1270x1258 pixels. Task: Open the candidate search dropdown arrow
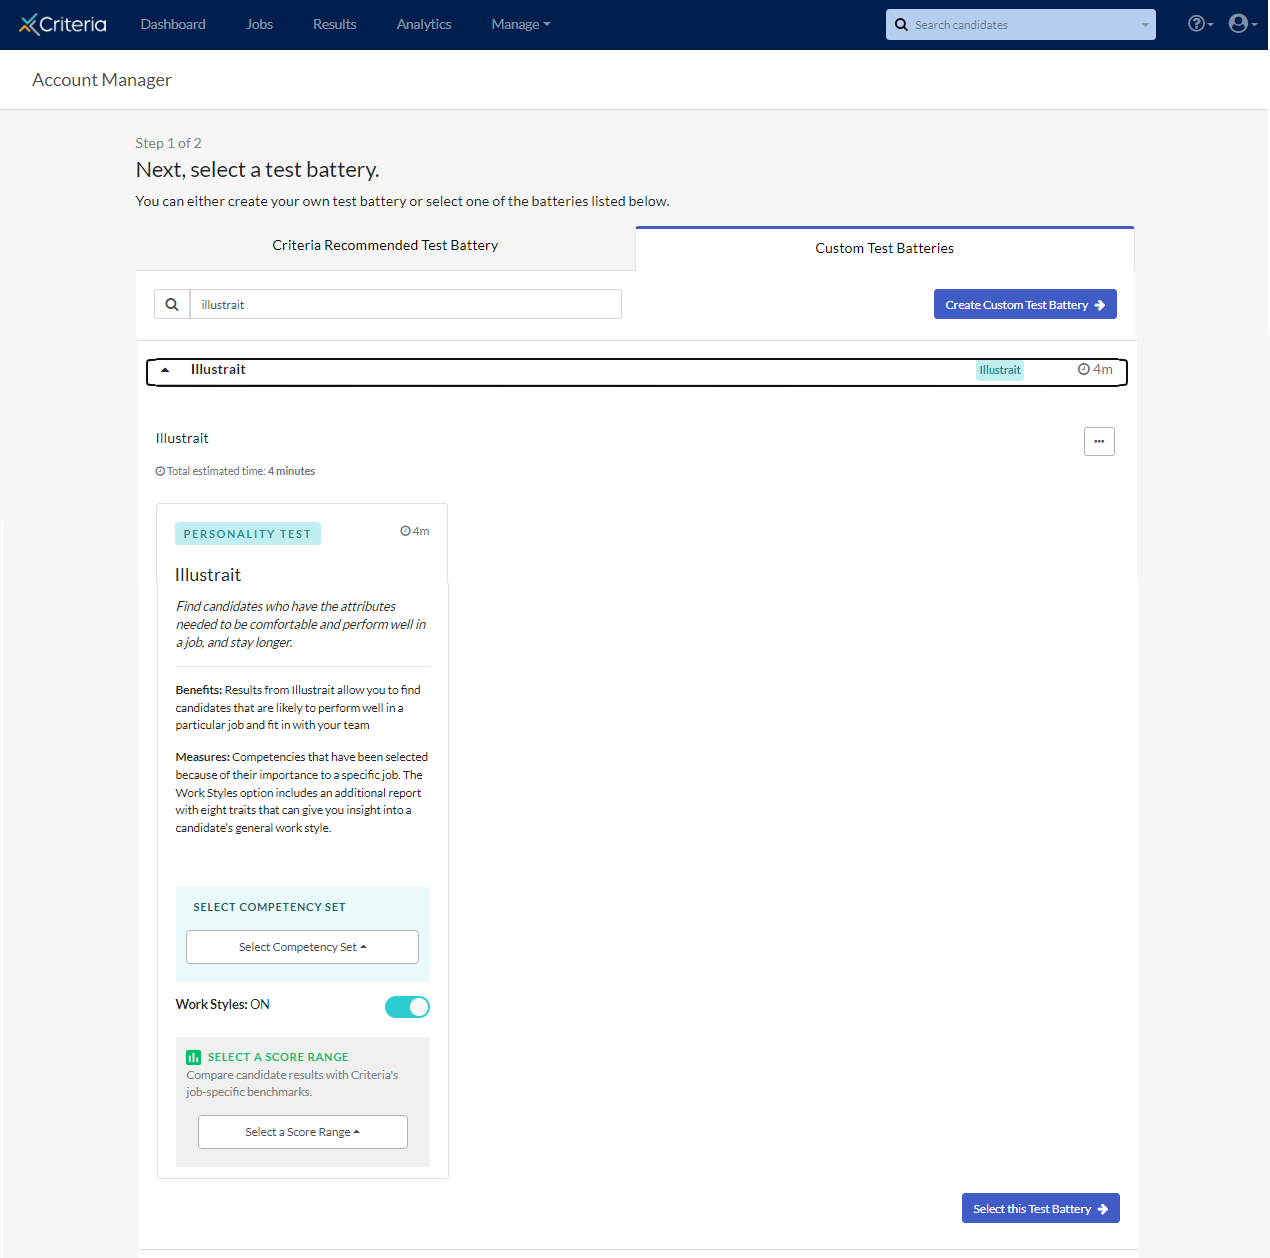1145,25
